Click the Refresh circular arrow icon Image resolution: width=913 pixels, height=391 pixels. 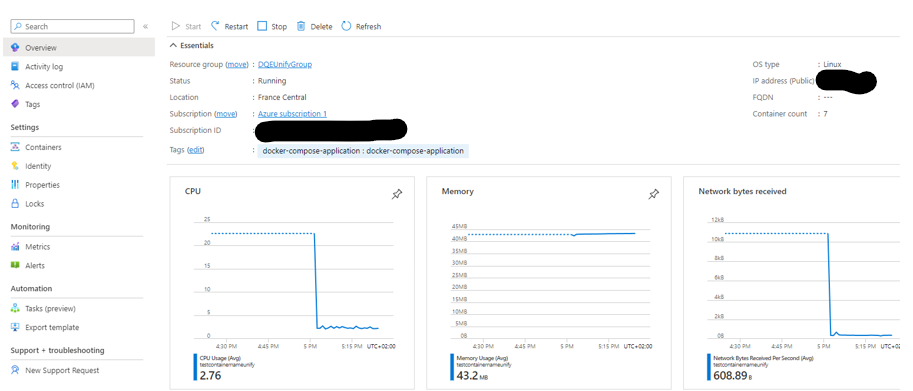pos(346,26)
